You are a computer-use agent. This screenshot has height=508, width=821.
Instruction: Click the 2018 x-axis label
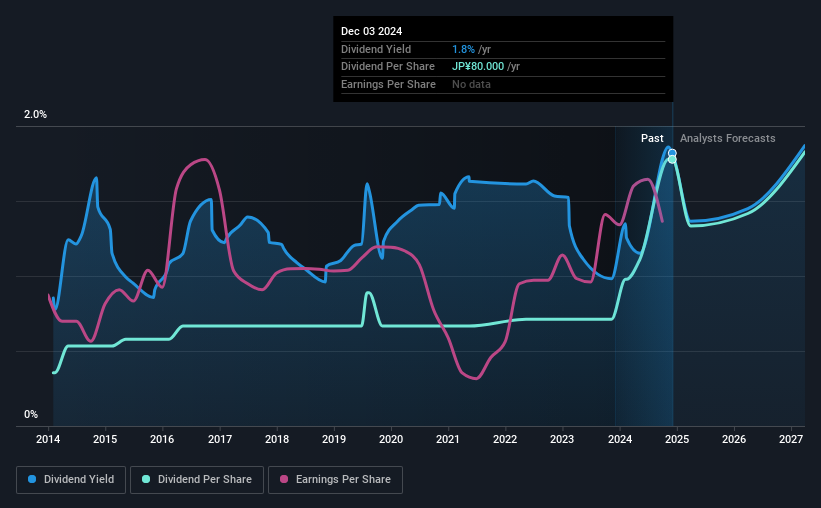point(277,439)
